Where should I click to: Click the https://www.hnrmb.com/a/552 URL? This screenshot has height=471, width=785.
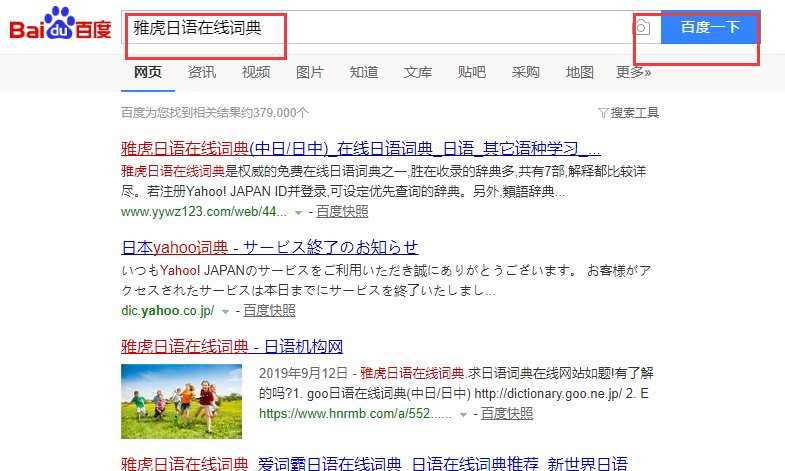coord(355,413)
